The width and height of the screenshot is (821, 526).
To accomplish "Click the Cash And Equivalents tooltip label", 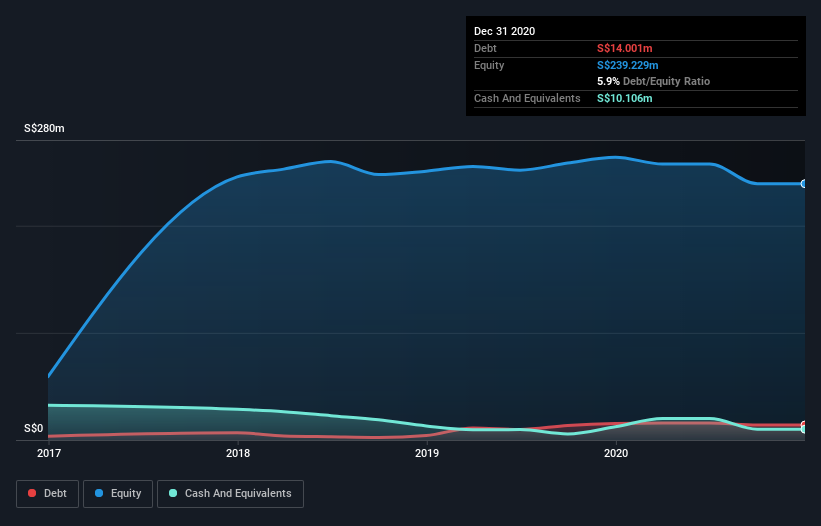I will click(x=527, y=98).
